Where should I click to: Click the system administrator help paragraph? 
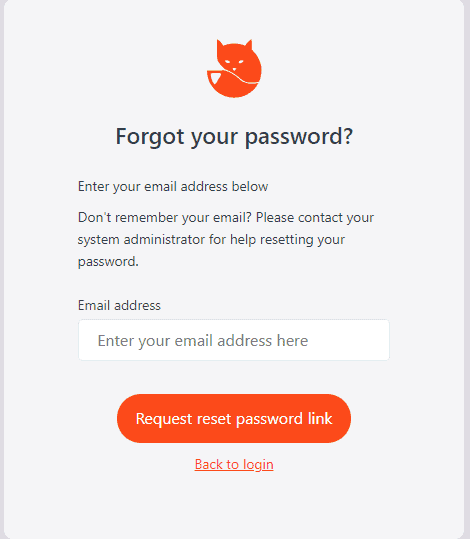tap(226, 240)
